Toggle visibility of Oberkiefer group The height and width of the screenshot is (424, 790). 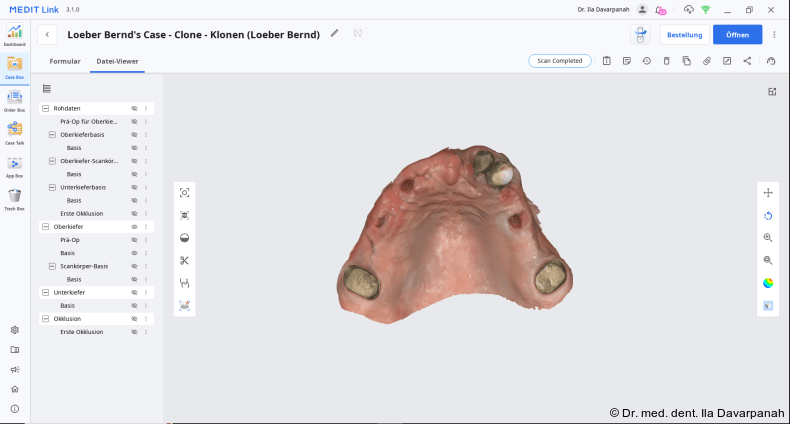click(134, 227)
